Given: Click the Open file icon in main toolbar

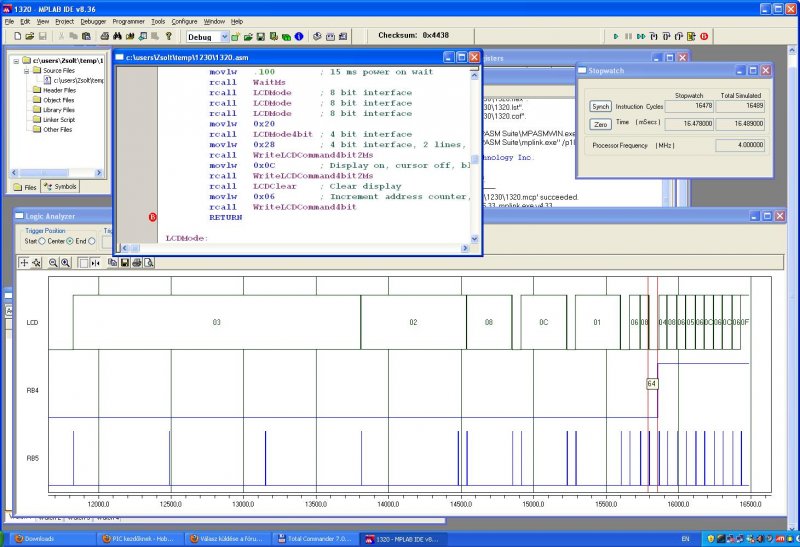Looking at the screenshot, I should pyautogui.click(x=28, y=36).
